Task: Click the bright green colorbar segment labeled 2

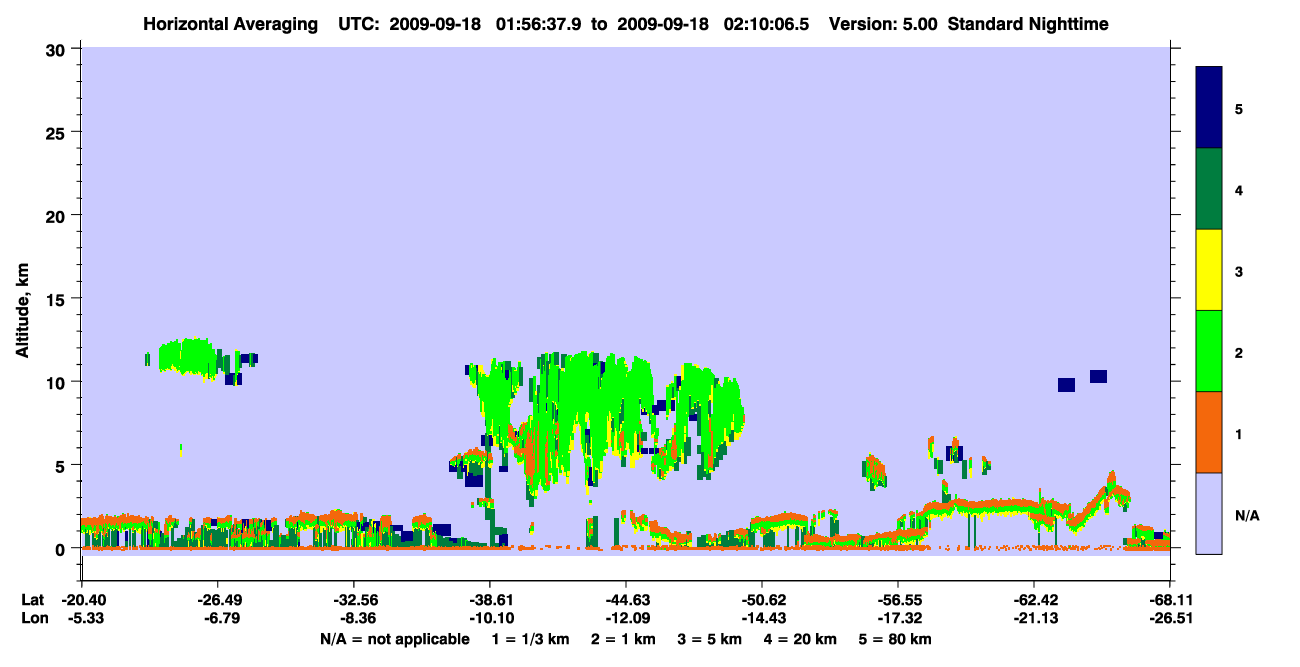Action: point(1209,351)
